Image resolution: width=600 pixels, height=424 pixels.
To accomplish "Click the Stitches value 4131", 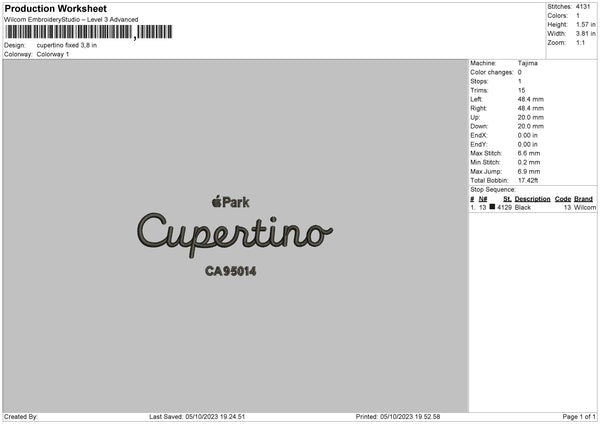I will click(583, 7).
